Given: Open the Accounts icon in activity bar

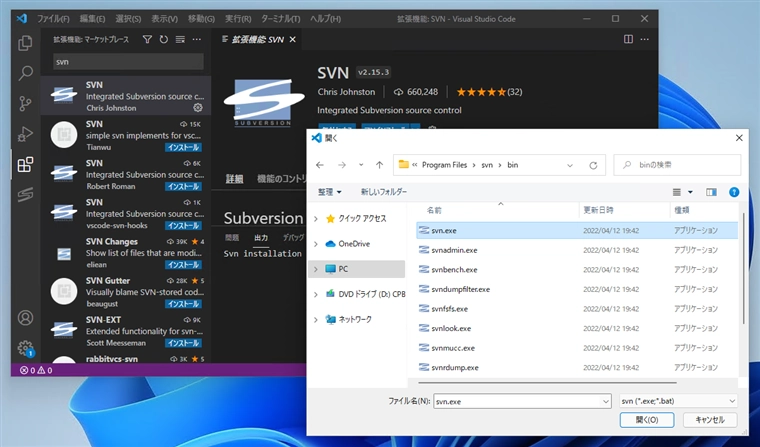Looking at the screenshot, I should (x=25, y=318).
